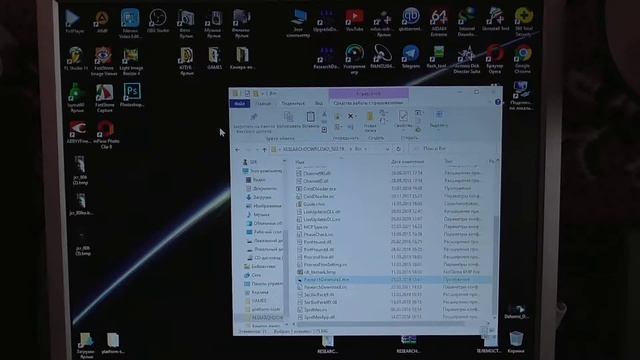Screen dimensions: 640x360
Task: Open the Uninstall Tool shortcut
Action: click(496, 19)
